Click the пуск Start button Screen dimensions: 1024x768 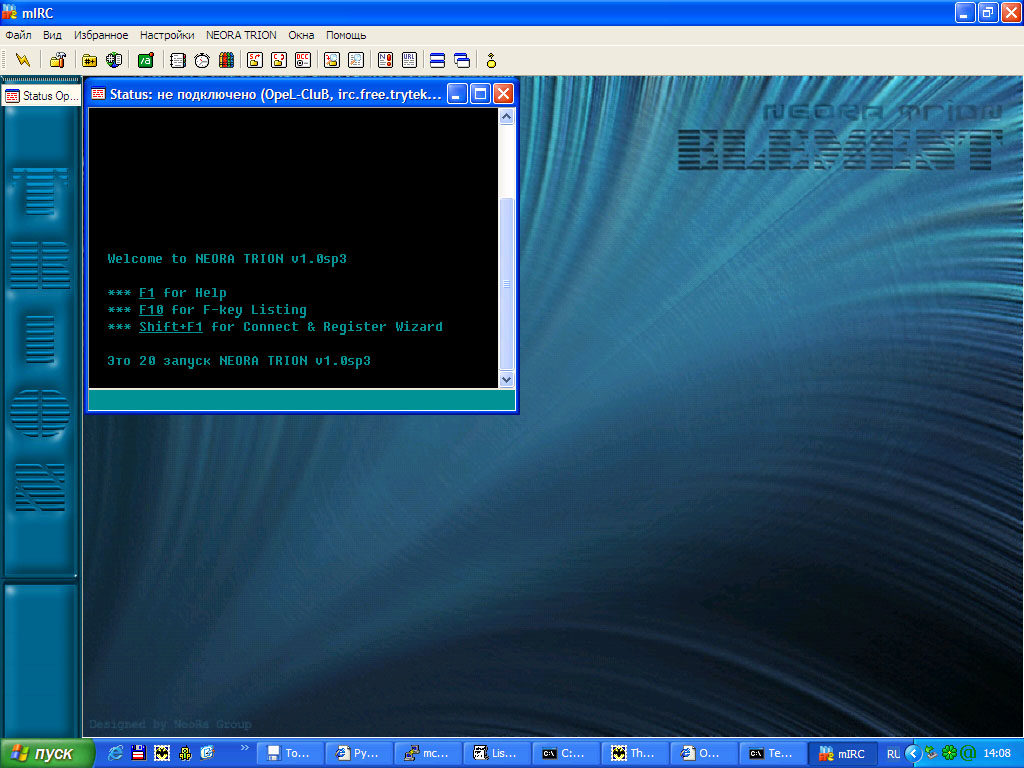point(47,754)
